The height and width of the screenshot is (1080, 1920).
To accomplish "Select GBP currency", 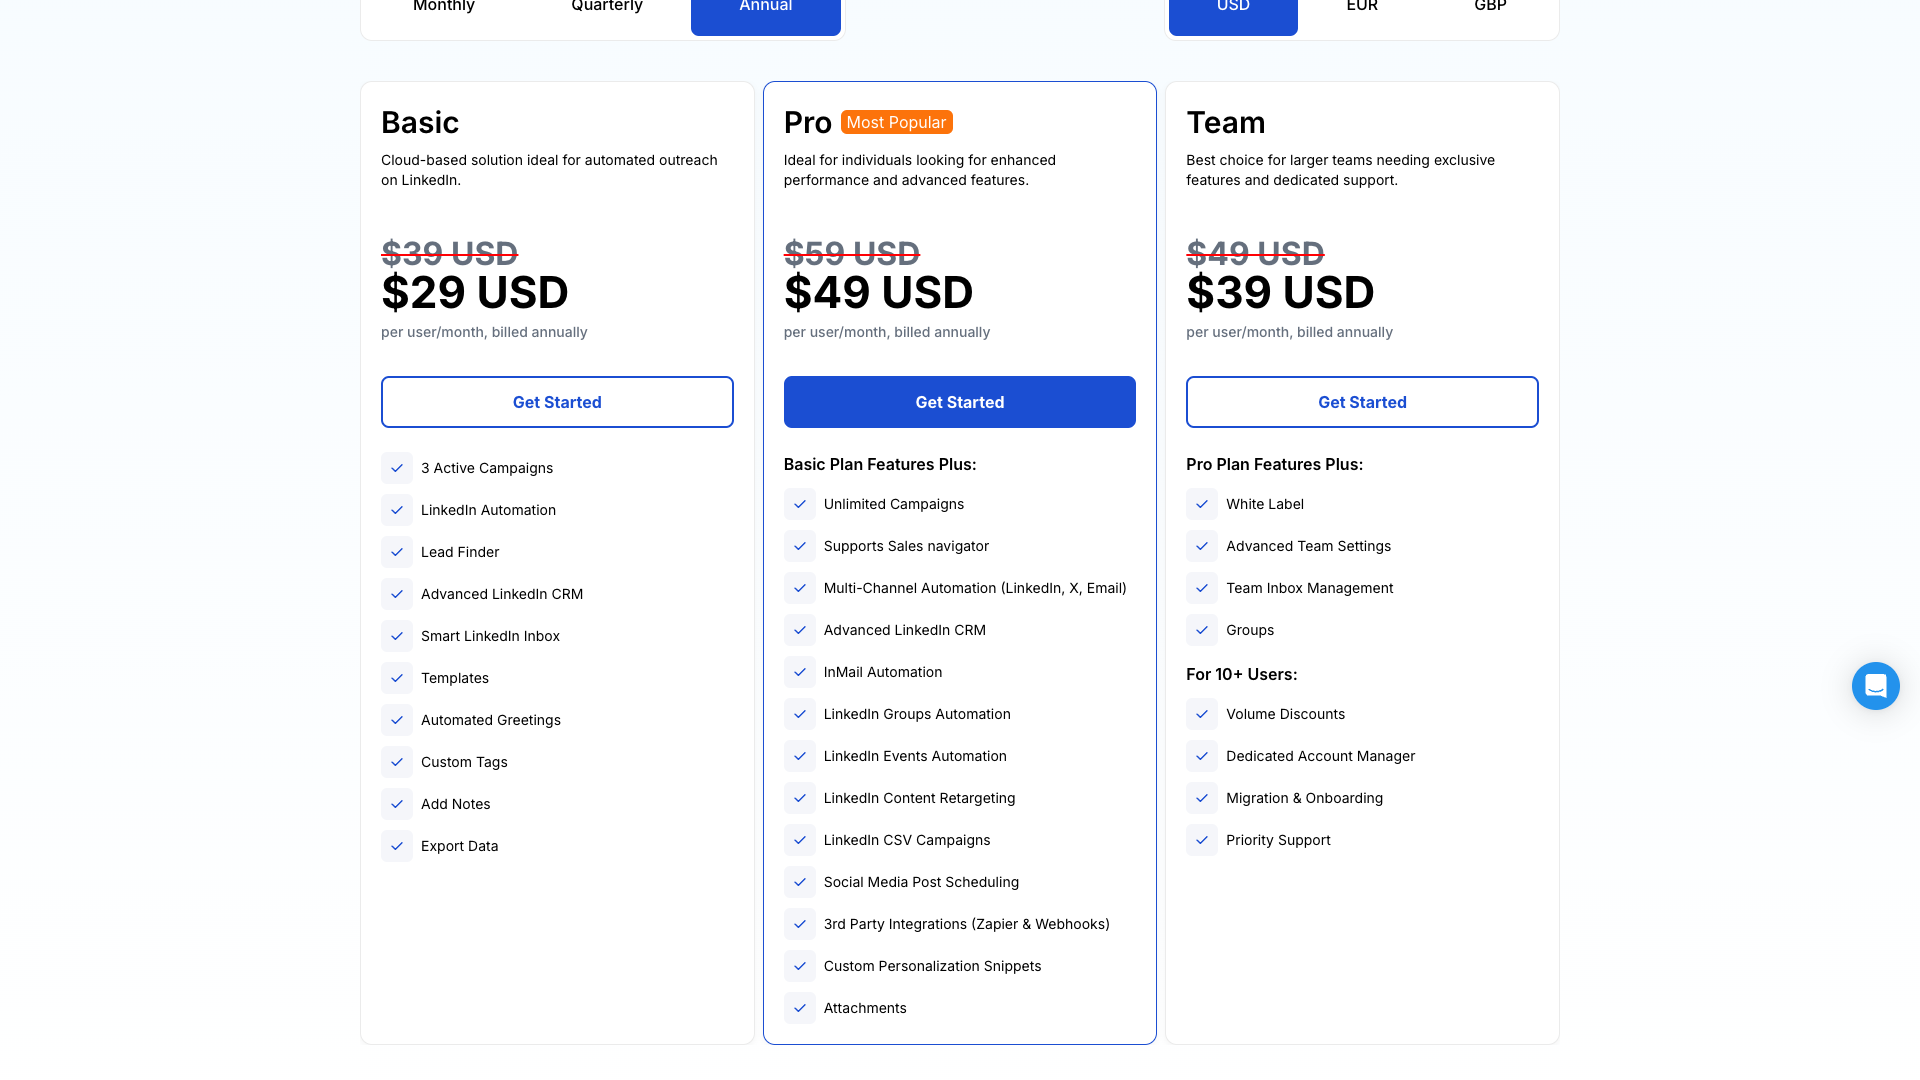I will click(x=1490, y=10).
